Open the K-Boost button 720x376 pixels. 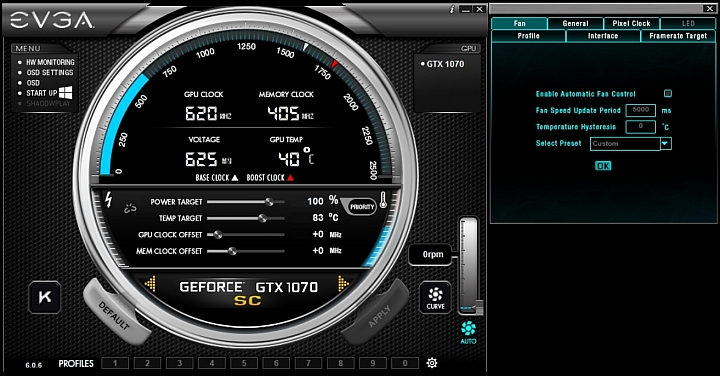[x=45, y=297]
